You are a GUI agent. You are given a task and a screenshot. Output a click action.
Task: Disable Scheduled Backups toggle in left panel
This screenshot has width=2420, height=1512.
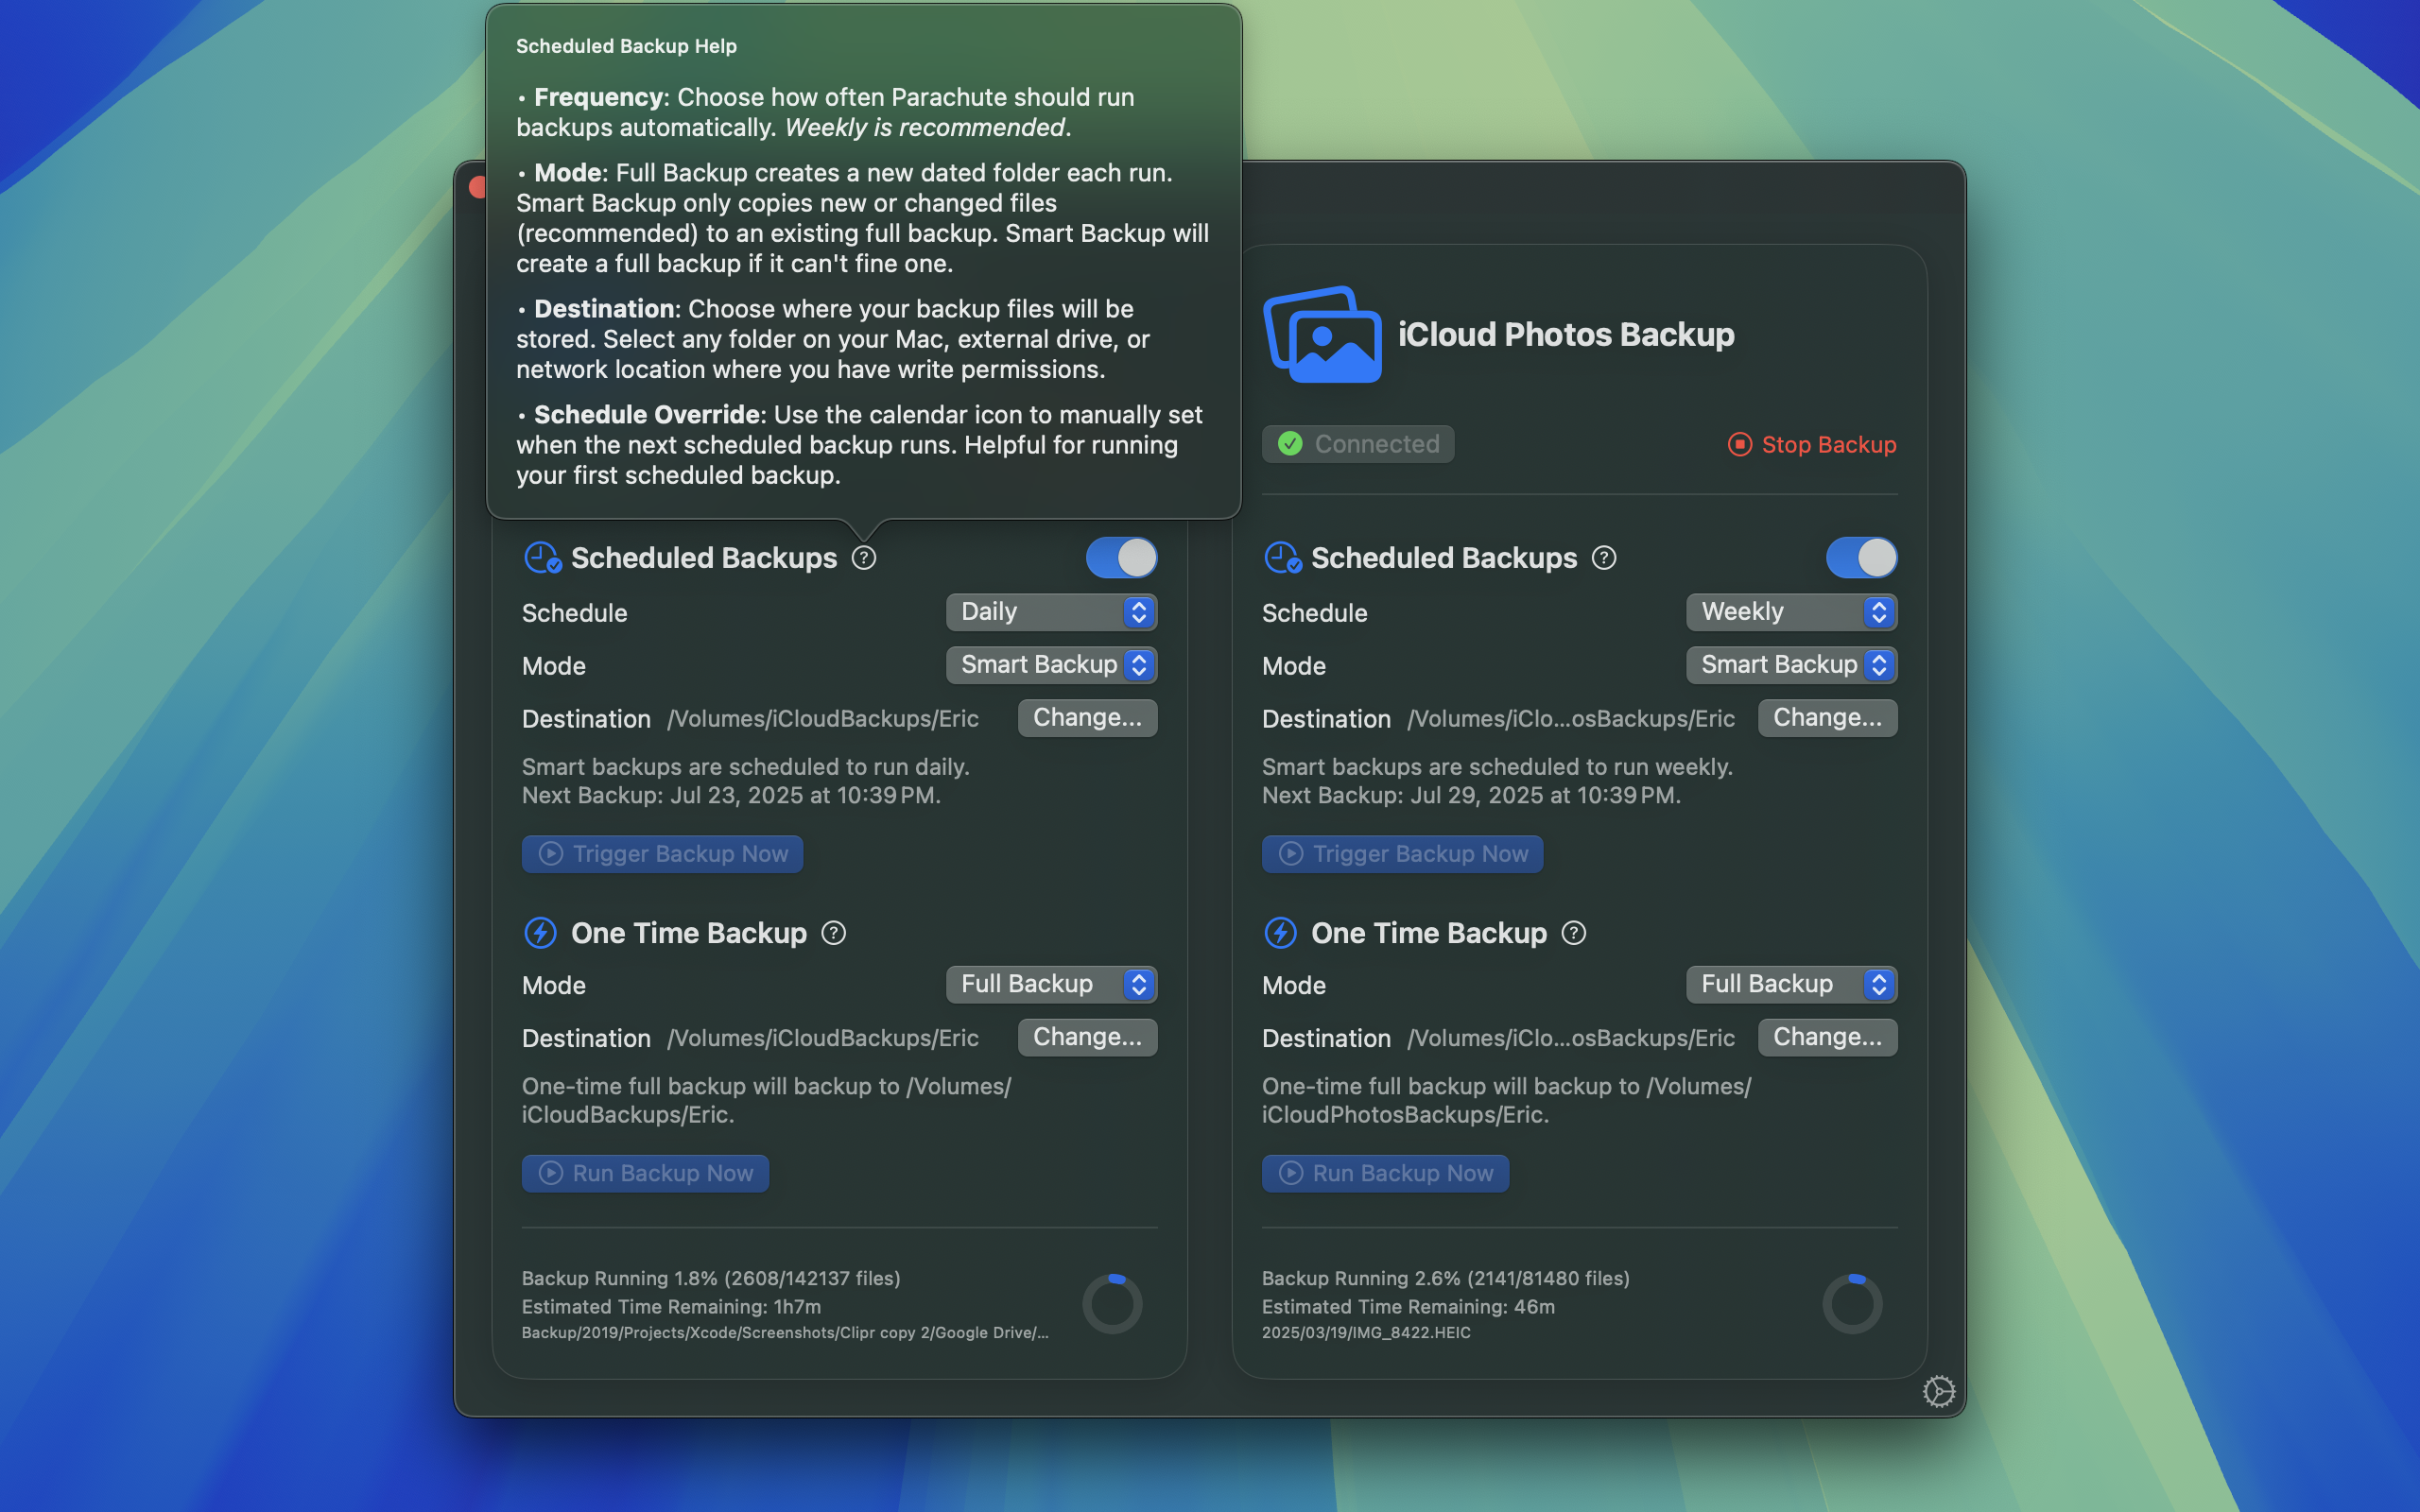[x=1121, y=558]
